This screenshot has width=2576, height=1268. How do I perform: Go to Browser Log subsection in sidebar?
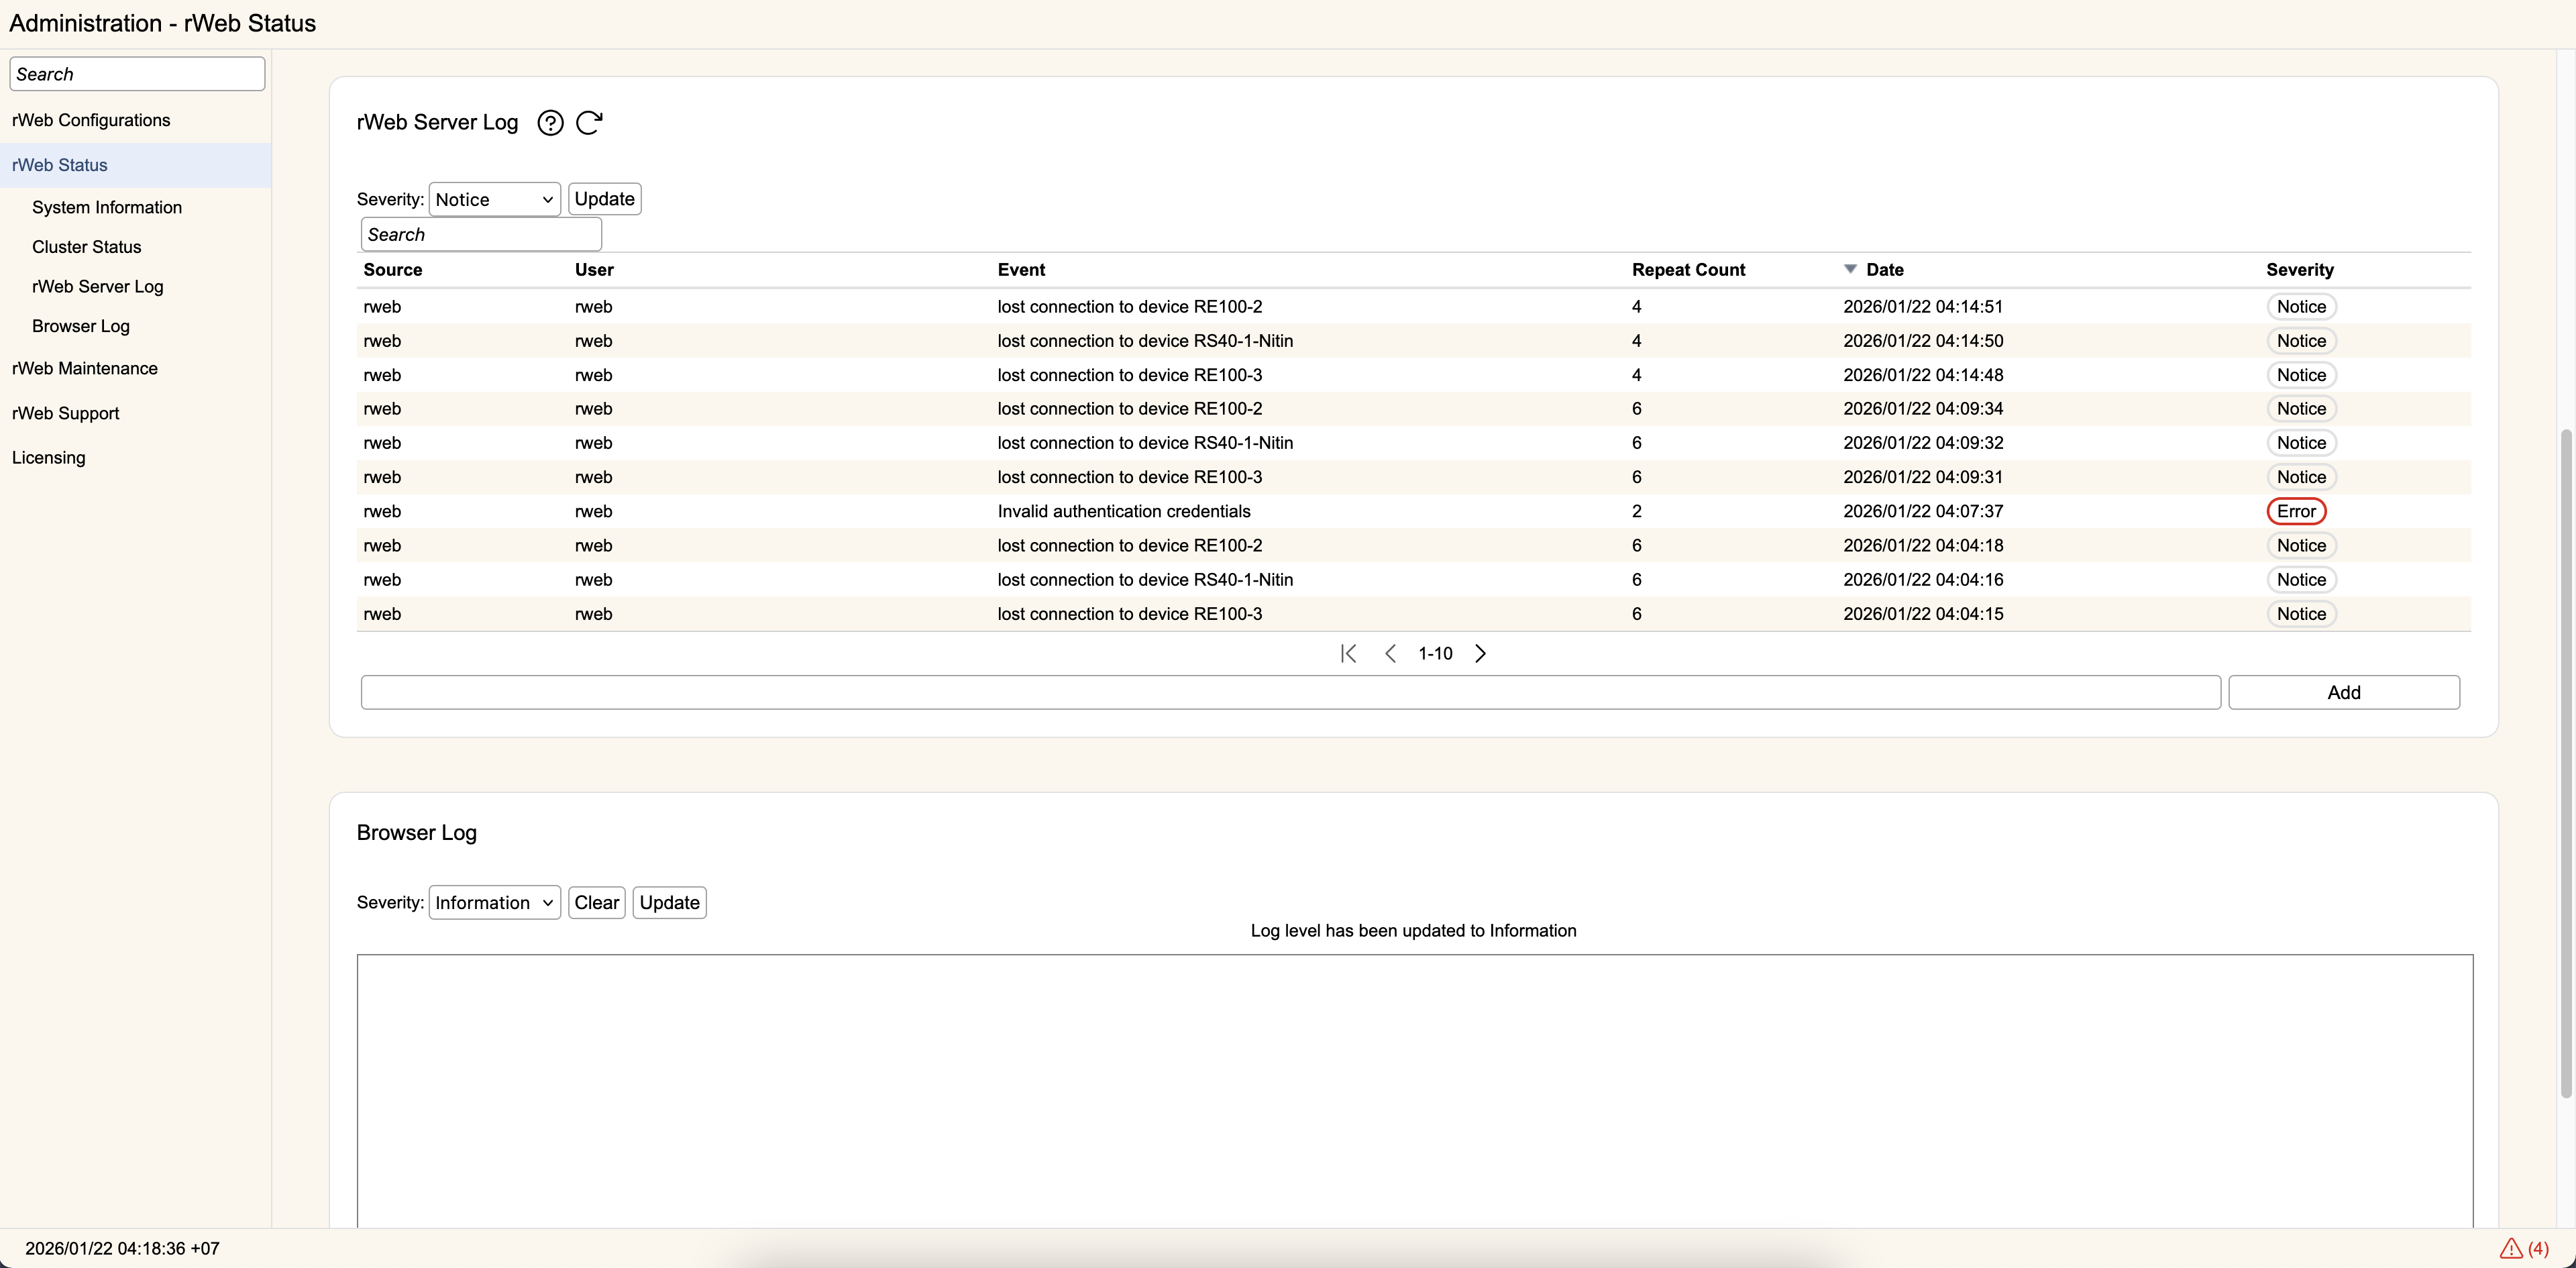(81, 326)
